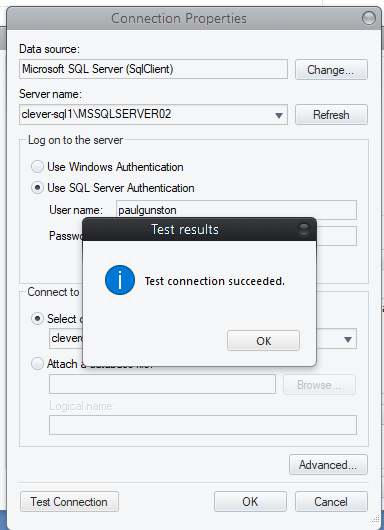This screenshot has height=530, width=384.
Task: Click the blue information icon in Test results
Action: pyautogui.click(x=120, y=280)
